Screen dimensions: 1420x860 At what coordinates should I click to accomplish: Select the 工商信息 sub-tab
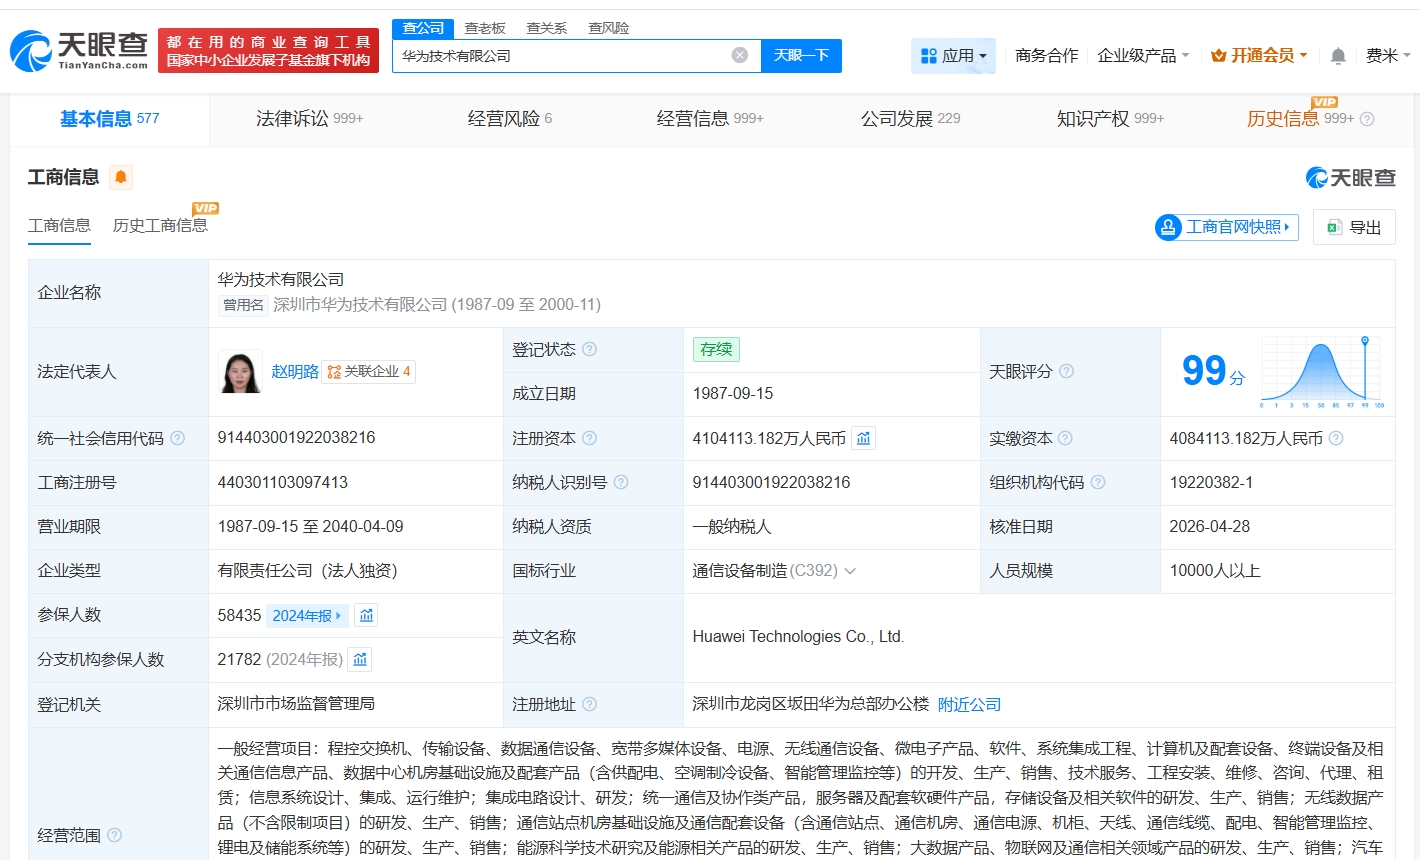59,226
